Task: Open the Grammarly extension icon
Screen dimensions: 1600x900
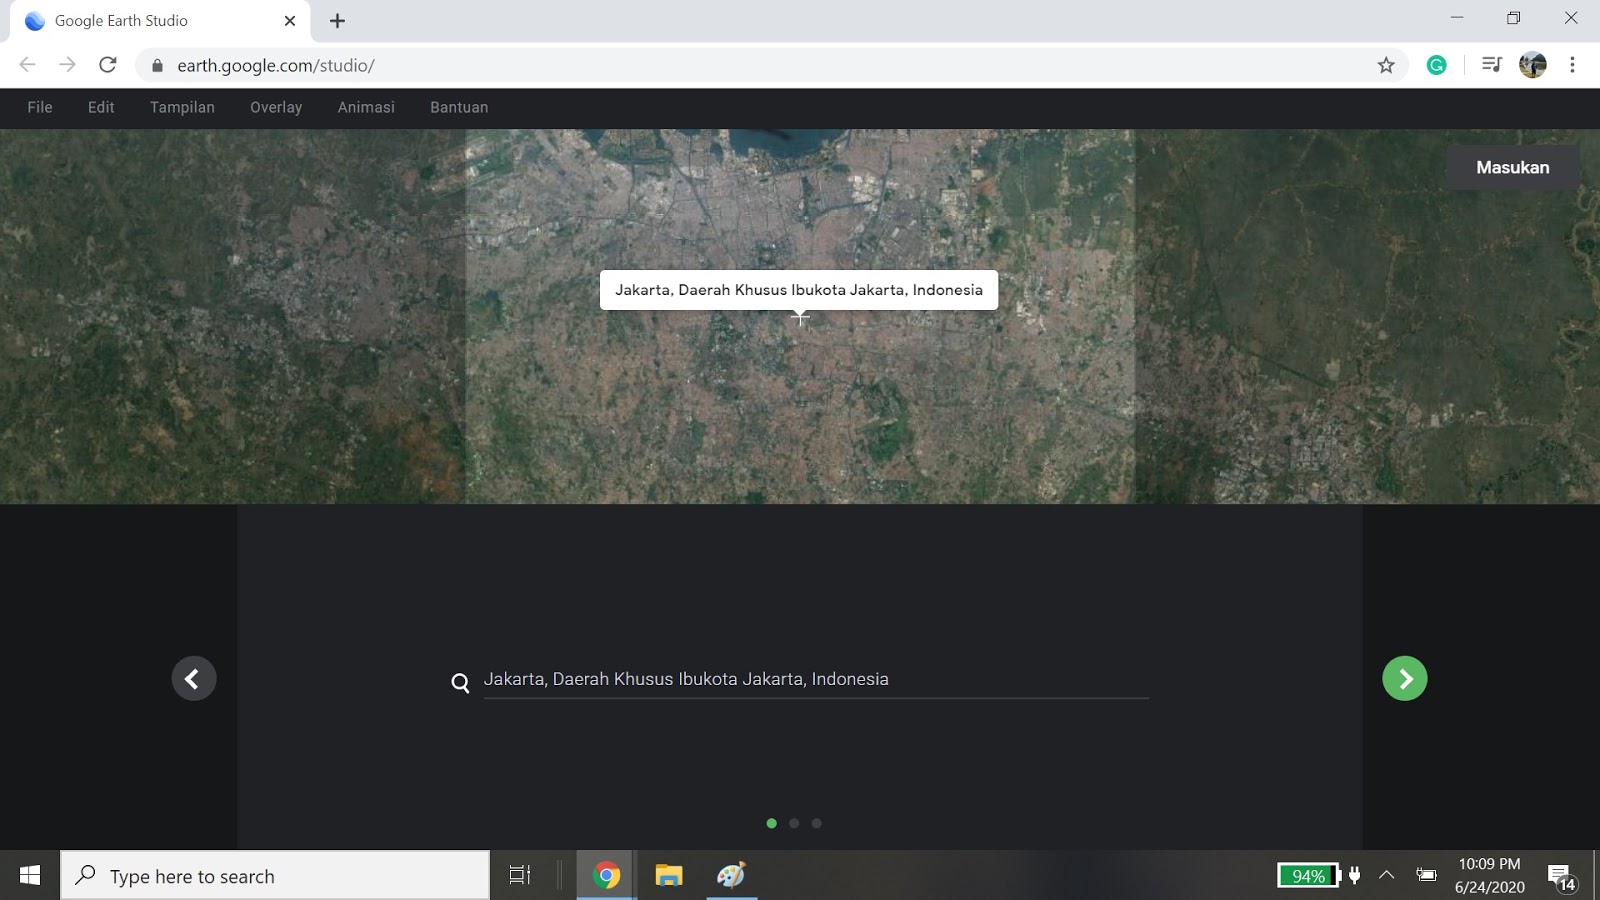Action: pyautogui.click(x=1437, y=64)
